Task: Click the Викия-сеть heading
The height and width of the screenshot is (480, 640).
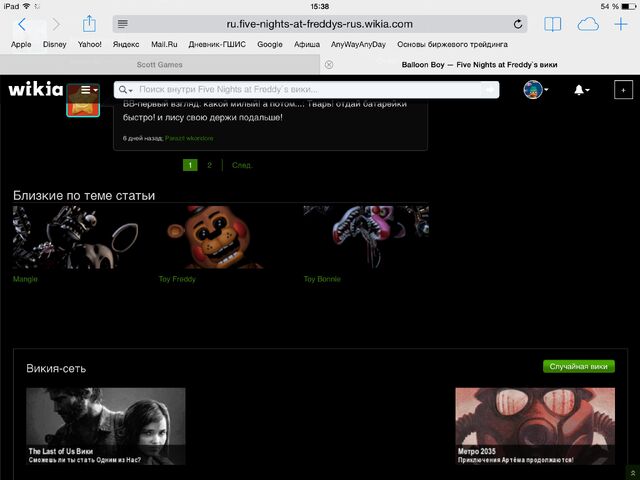Action: 56,368
